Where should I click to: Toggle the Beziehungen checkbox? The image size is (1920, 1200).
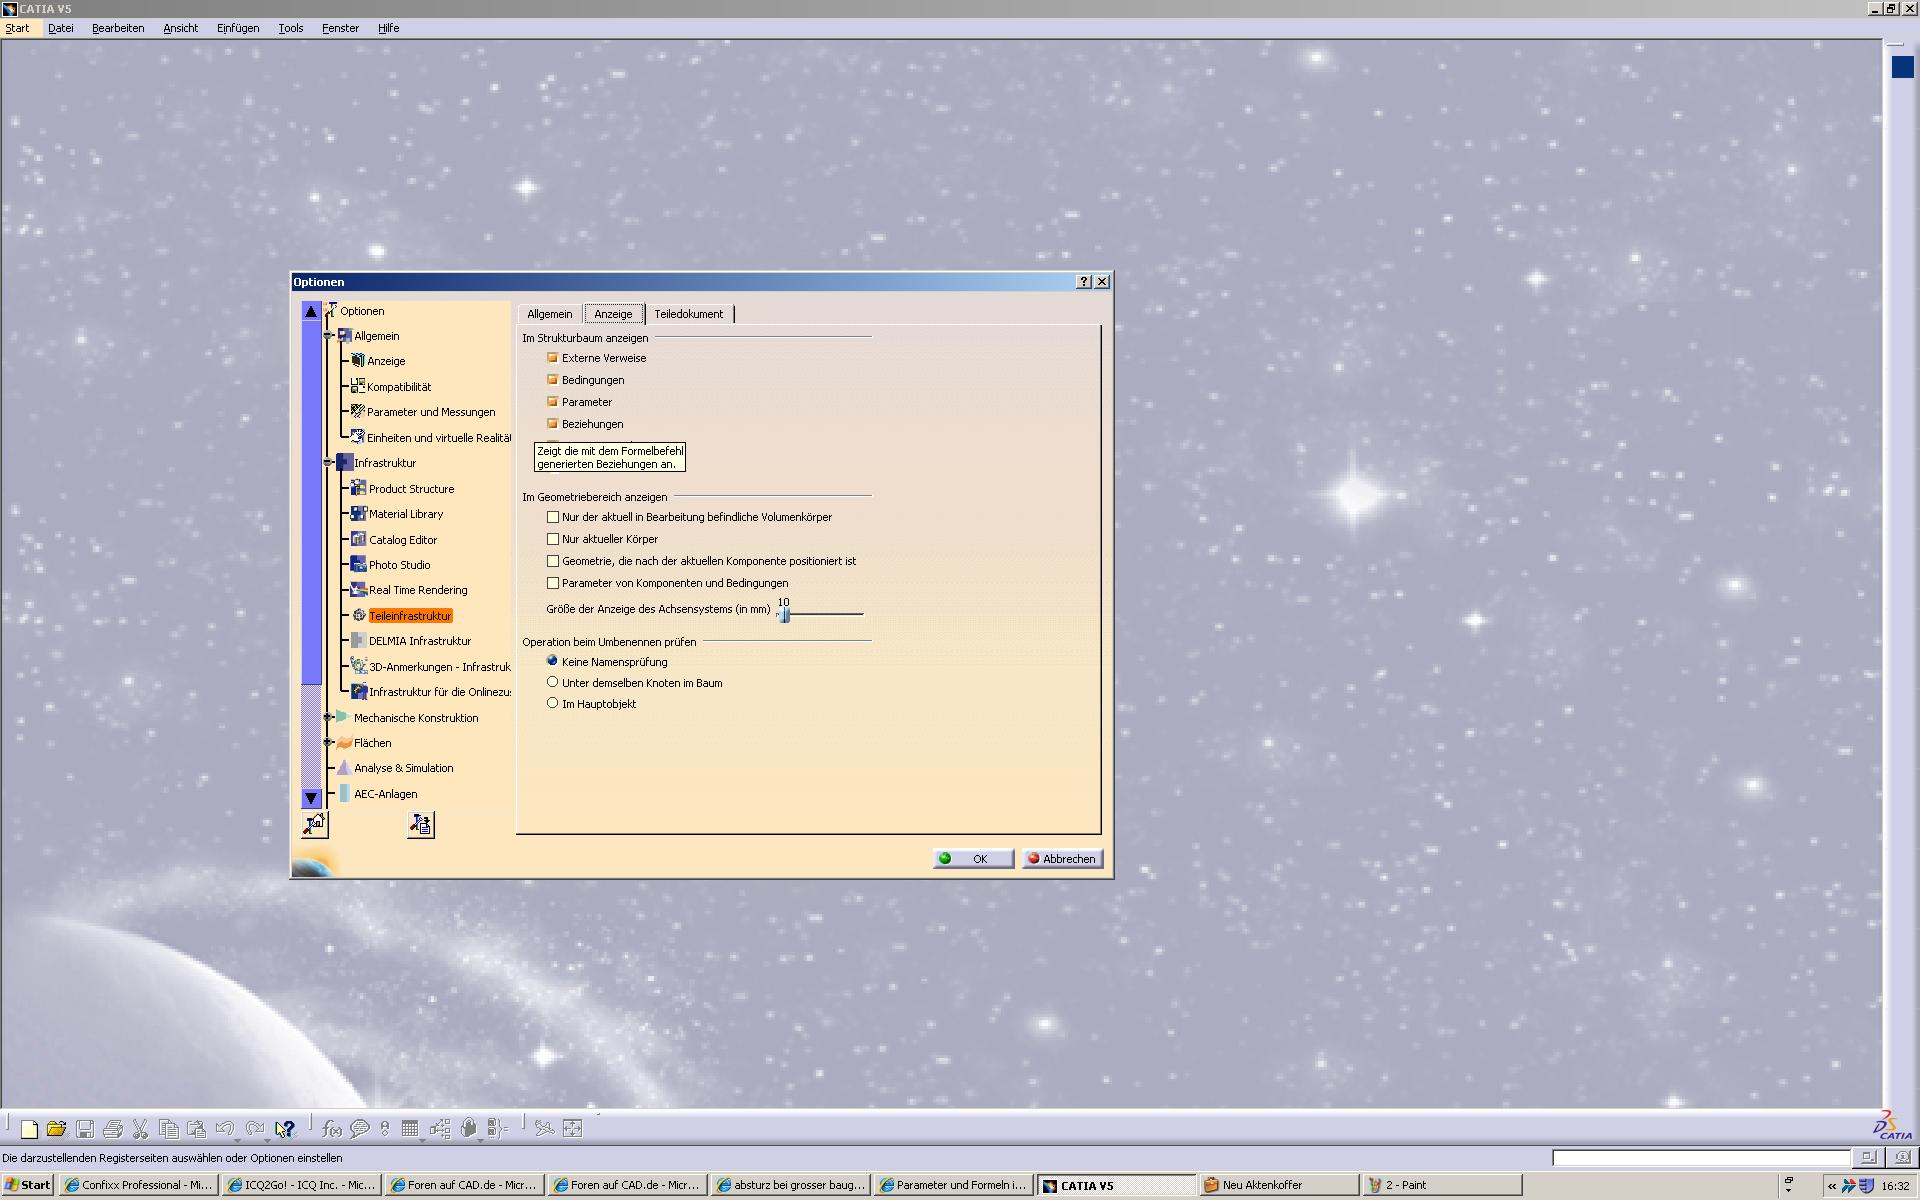[x=552, y=423]
